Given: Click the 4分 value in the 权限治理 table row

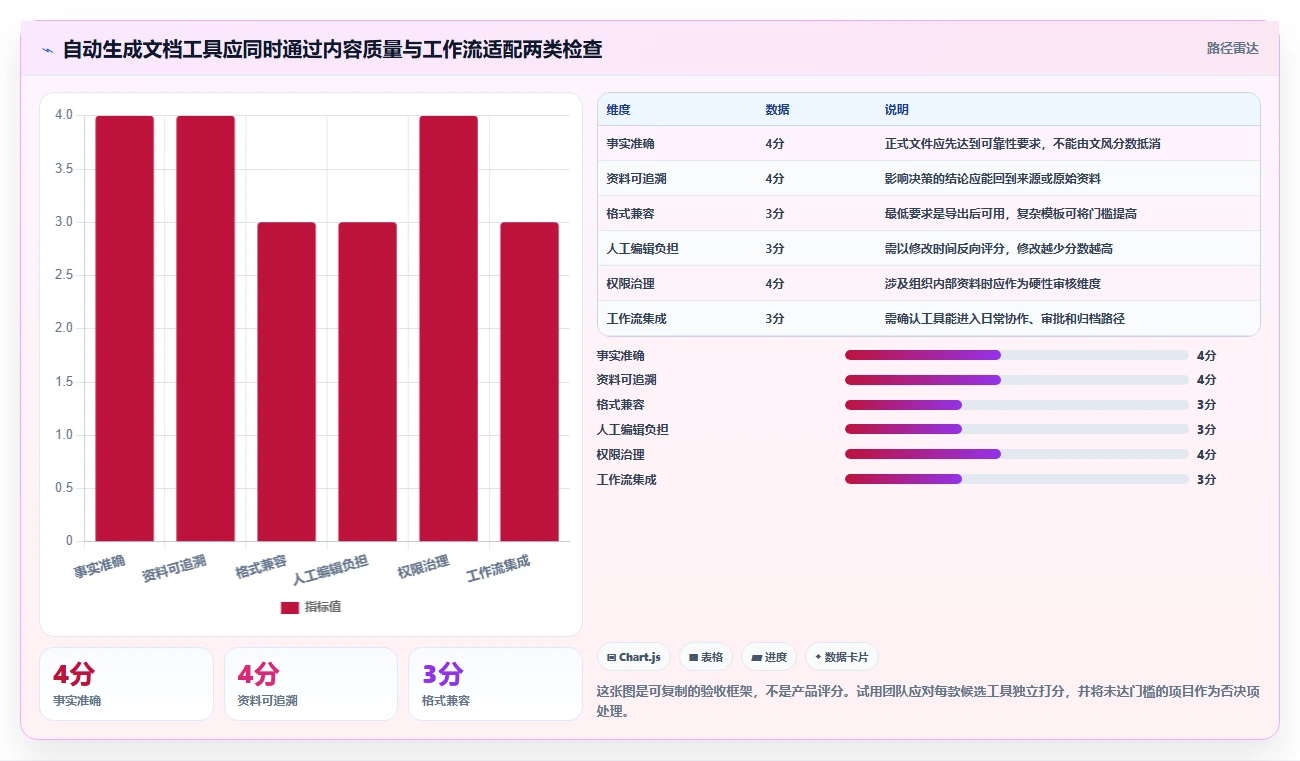Looking at the screenshot, I should 775,284.
